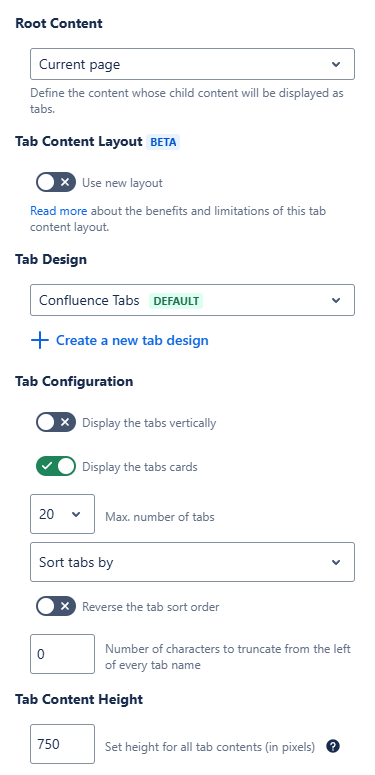Click the Tab Design dropdown chevron arrow

(336, 301)
